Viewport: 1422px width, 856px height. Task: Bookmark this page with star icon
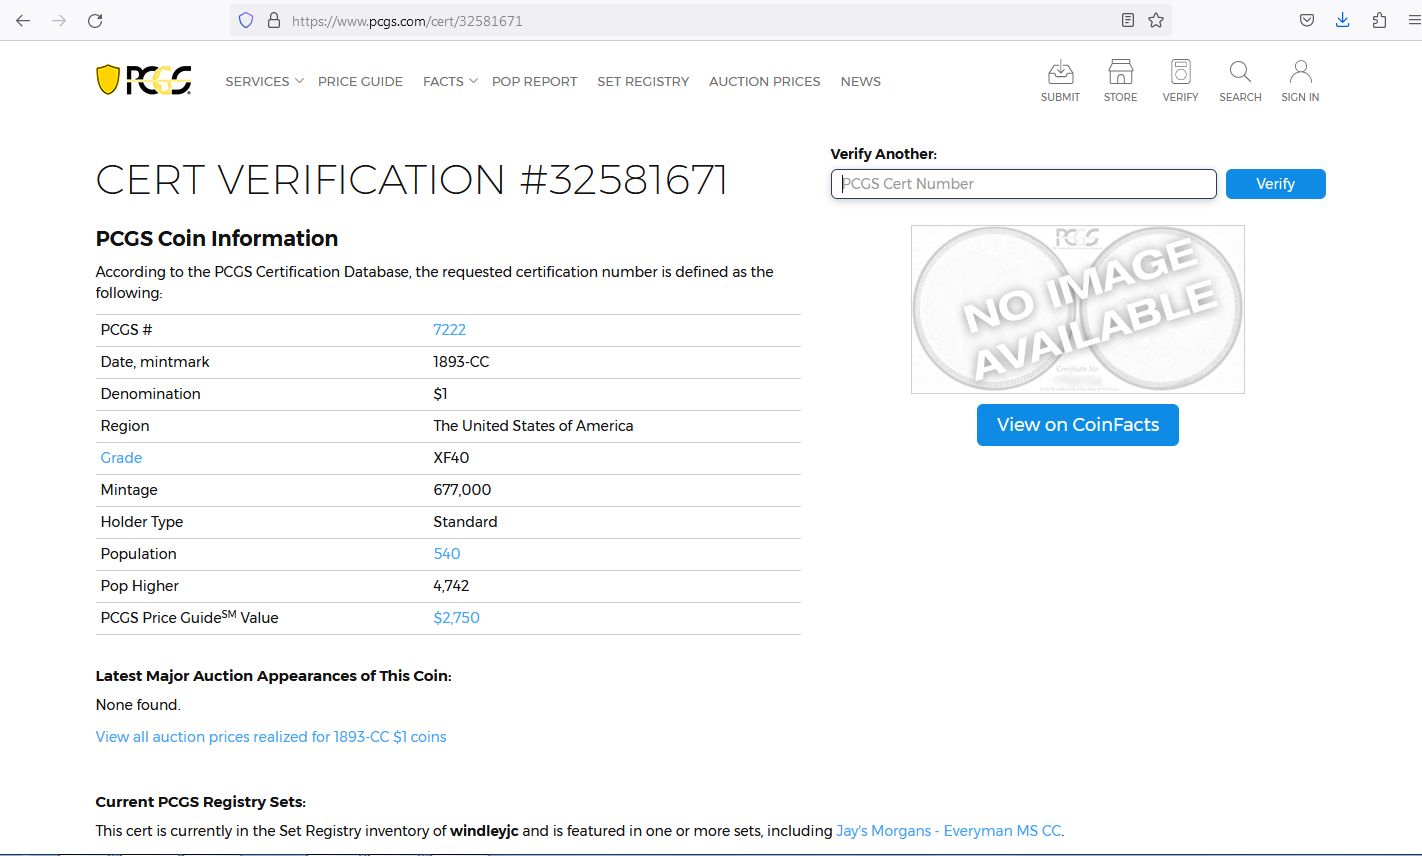point(1156,20)
